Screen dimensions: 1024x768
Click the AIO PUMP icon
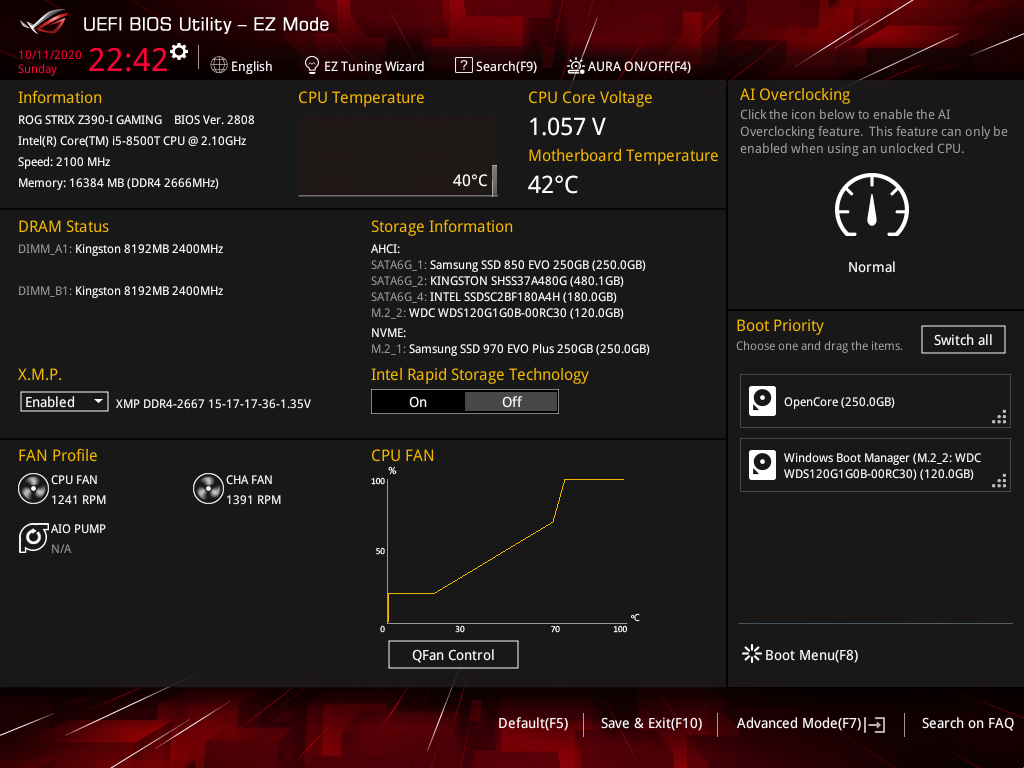pos(33,537)
